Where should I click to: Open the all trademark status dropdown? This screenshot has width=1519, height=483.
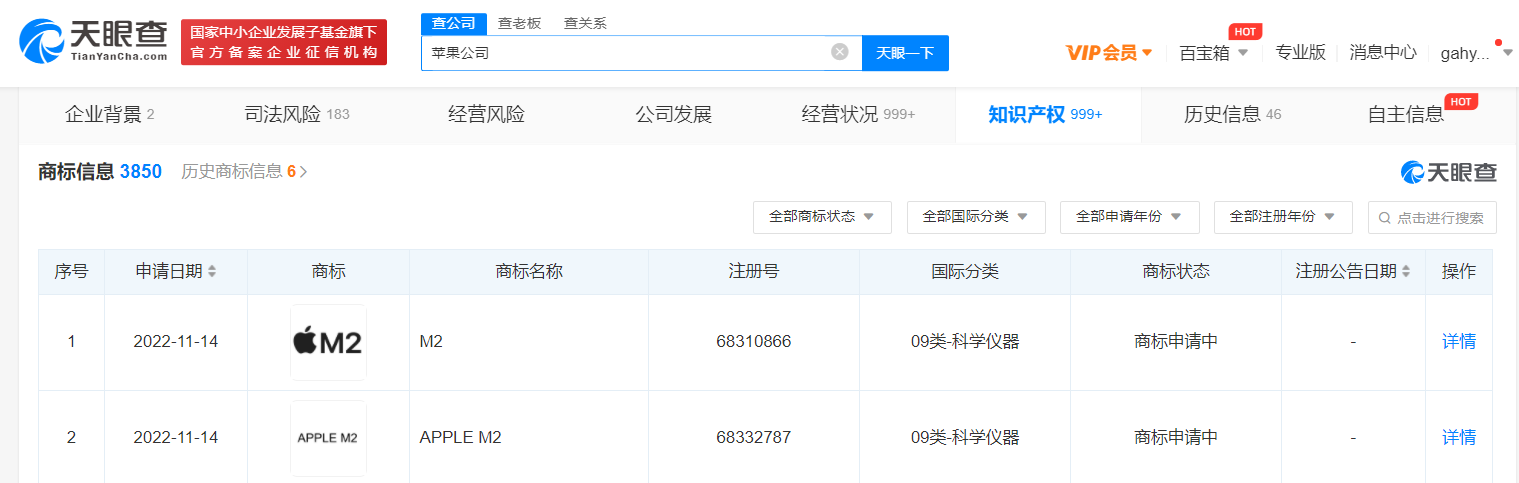click(x=822, y=217)
